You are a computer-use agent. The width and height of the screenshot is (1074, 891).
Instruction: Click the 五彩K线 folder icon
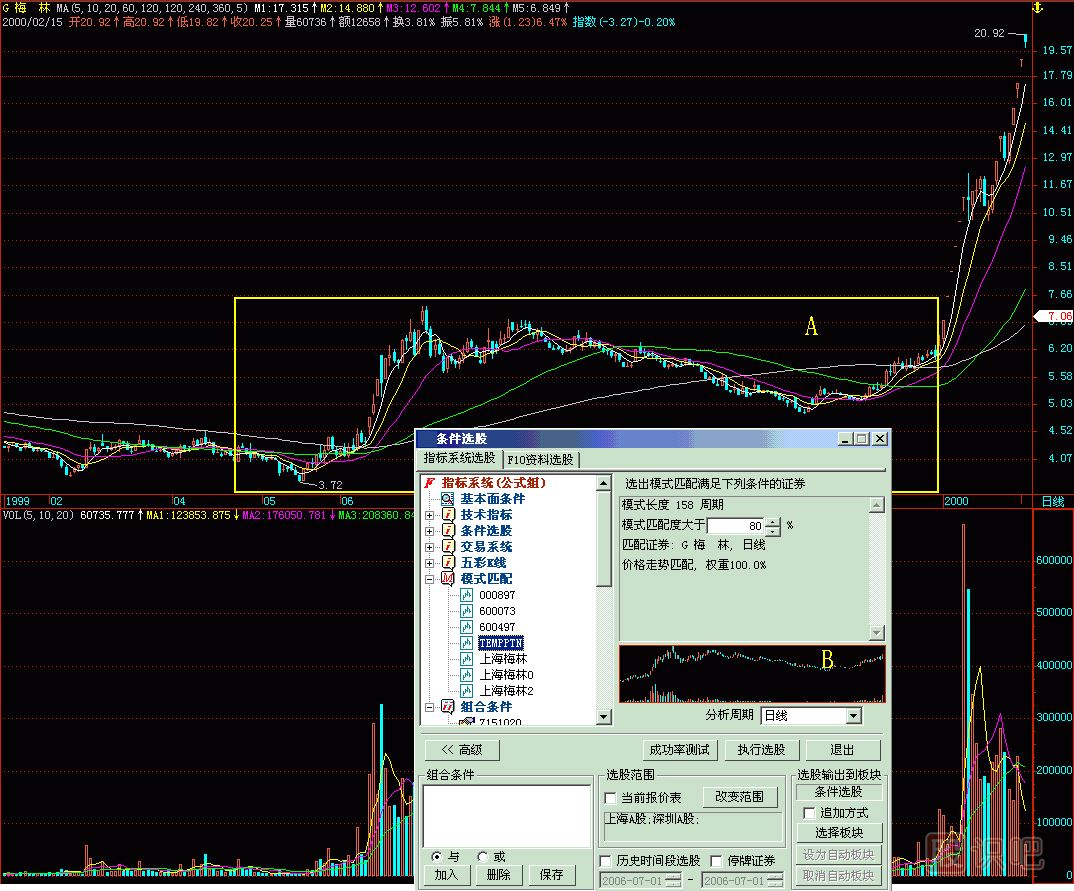(448, 563)
